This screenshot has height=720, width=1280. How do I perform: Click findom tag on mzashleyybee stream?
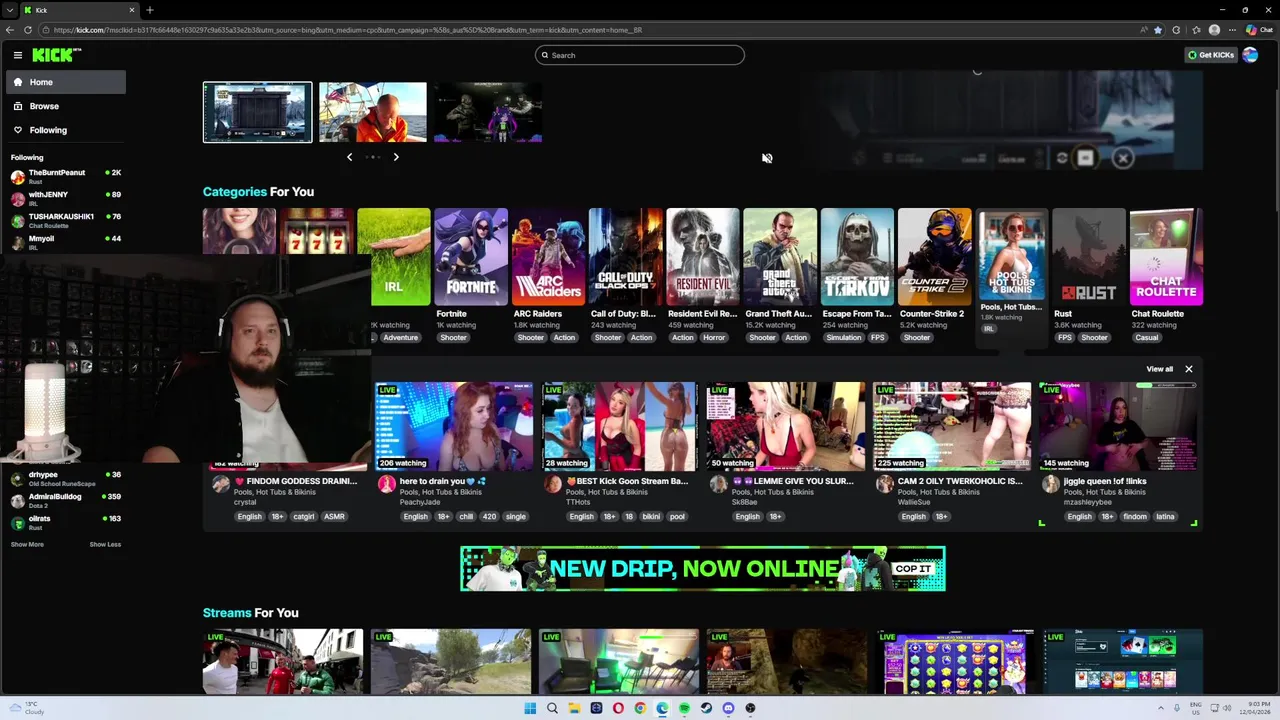1135,516
